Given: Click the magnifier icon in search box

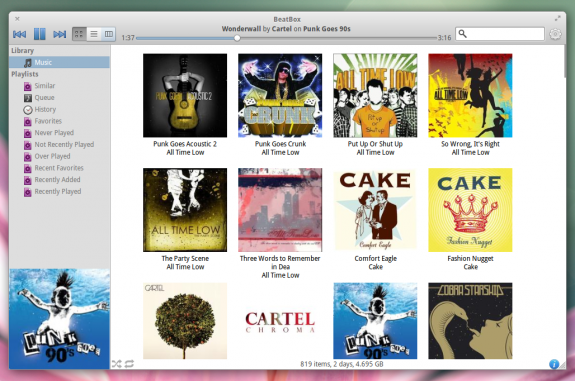Looking at the screenshot, I should point(463,34).
